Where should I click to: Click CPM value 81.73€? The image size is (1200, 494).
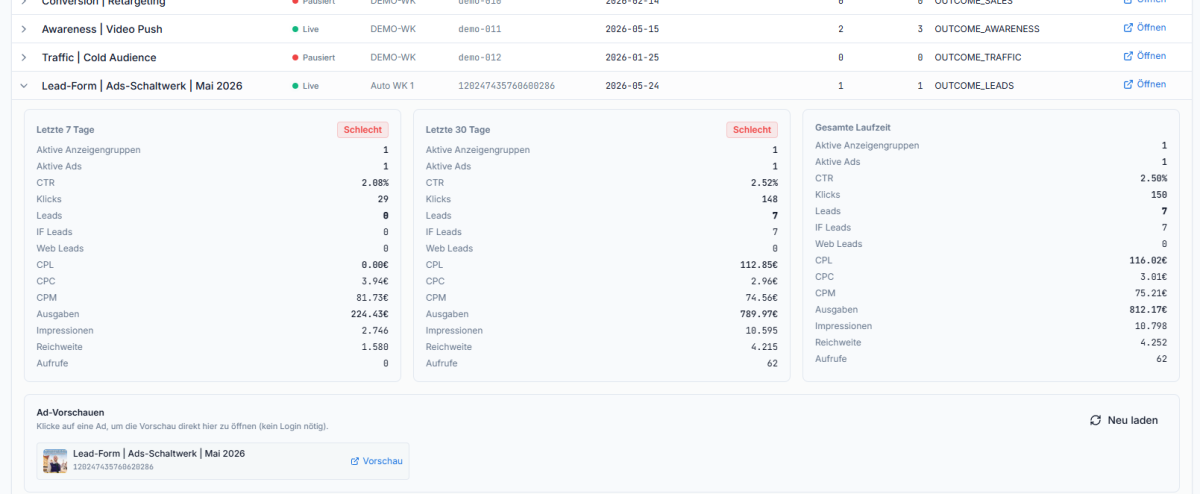pos(372,298)
